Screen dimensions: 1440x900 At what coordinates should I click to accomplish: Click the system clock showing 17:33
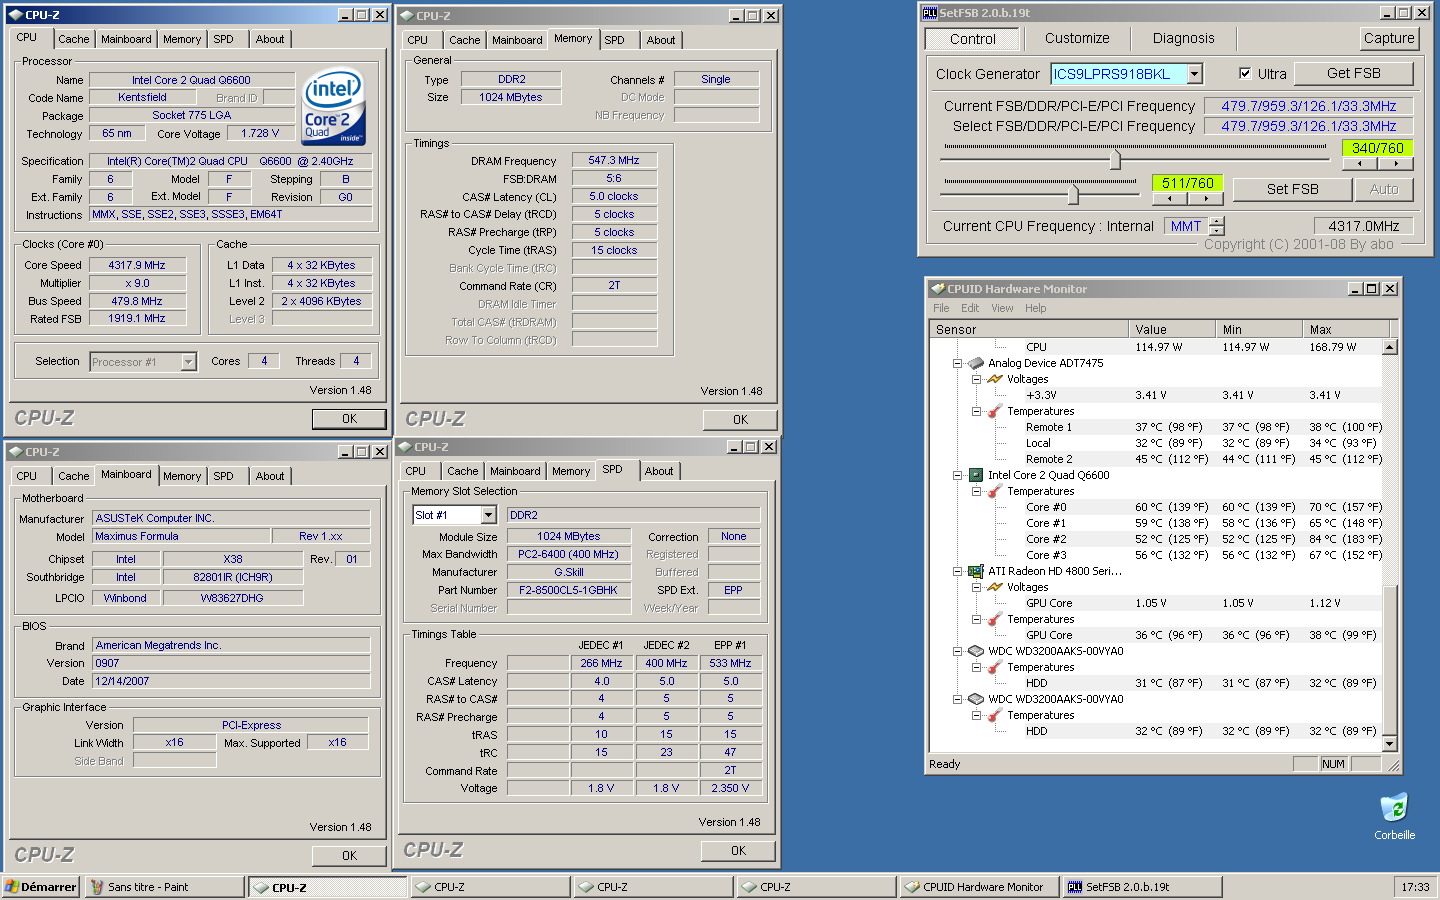coord(1415,887)
